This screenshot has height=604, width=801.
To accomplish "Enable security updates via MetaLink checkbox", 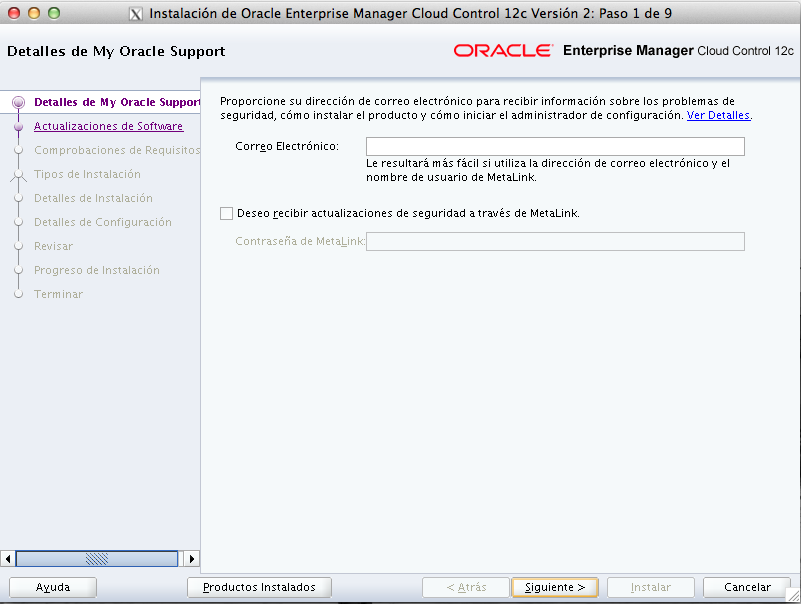I will 227,213.
